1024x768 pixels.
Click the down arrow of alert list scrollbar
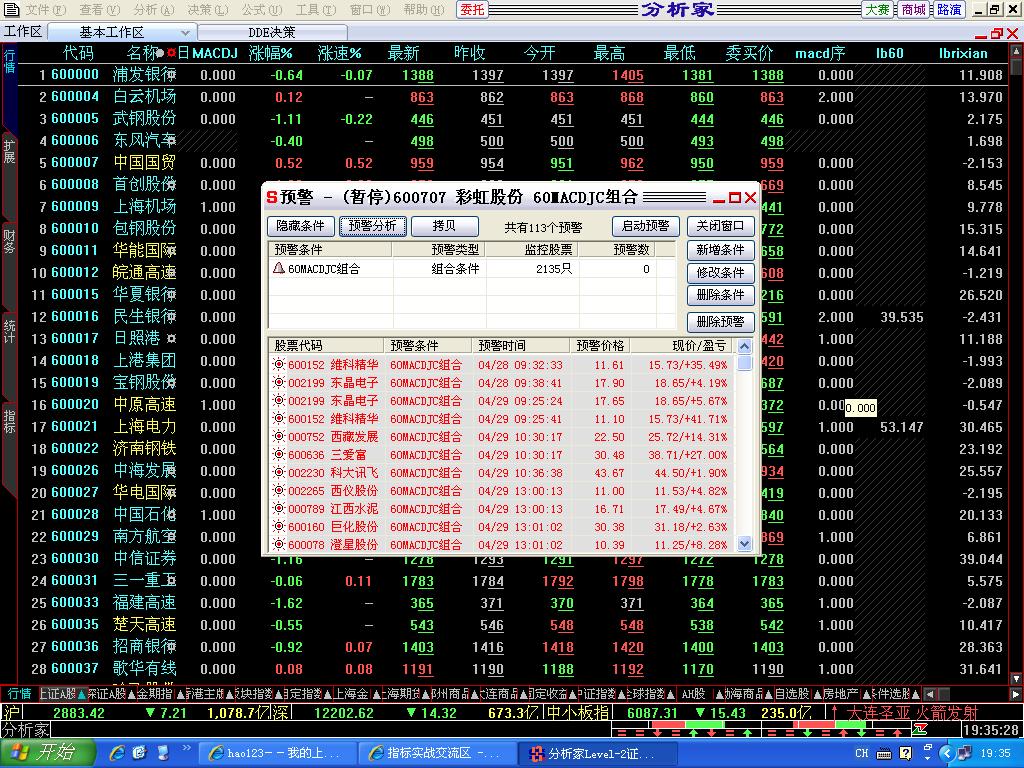[742, 544]
